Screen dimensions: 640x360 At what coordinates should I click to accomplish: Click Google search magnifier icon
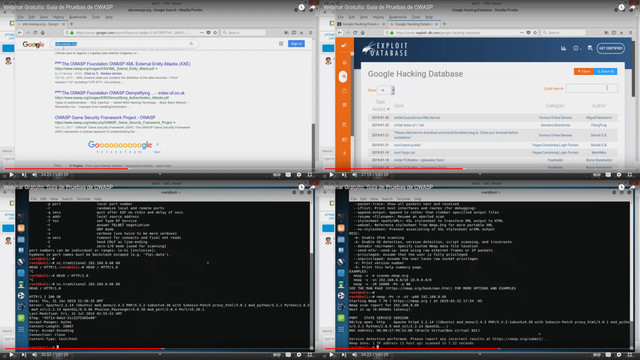(x=191, y=44)
